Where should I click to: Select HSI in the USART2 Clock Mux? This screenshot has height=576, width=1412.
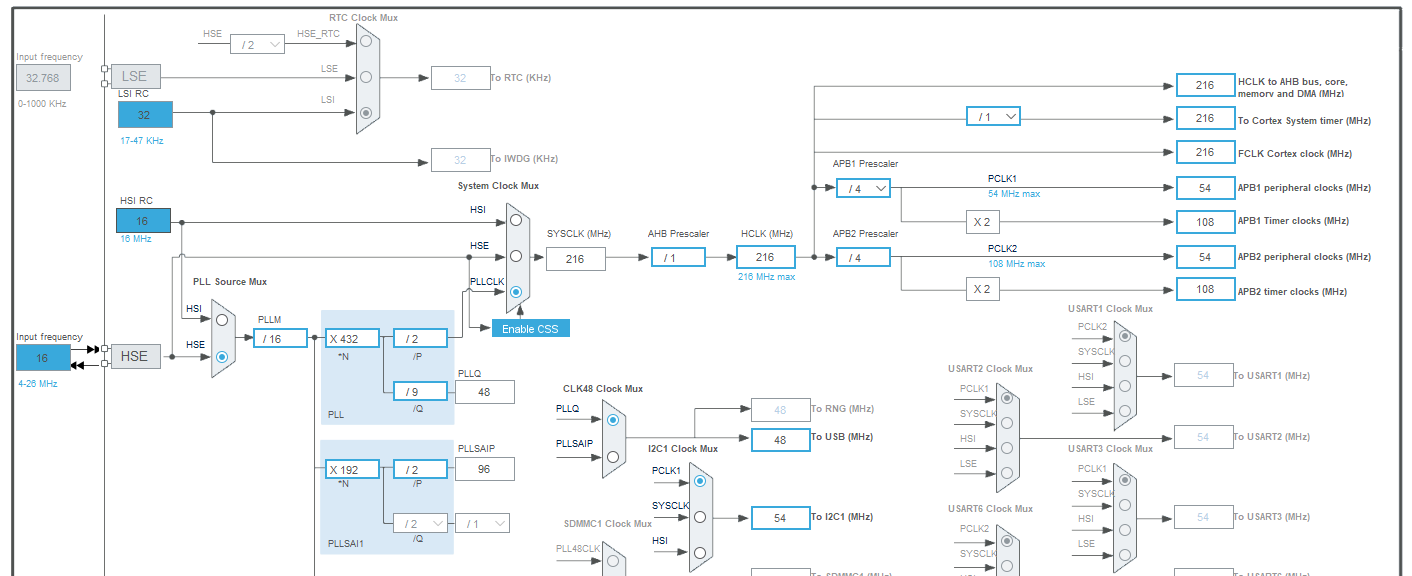pyautogui.click(x=1005, y=447)
